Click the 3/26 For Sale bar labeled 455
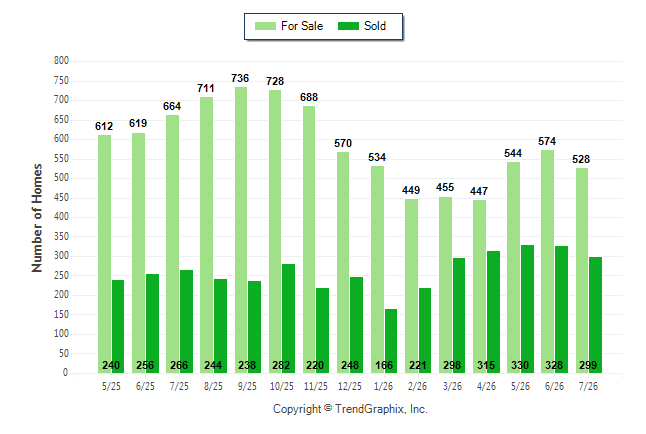The image size is (646, 434). click(x=445, y=285)
